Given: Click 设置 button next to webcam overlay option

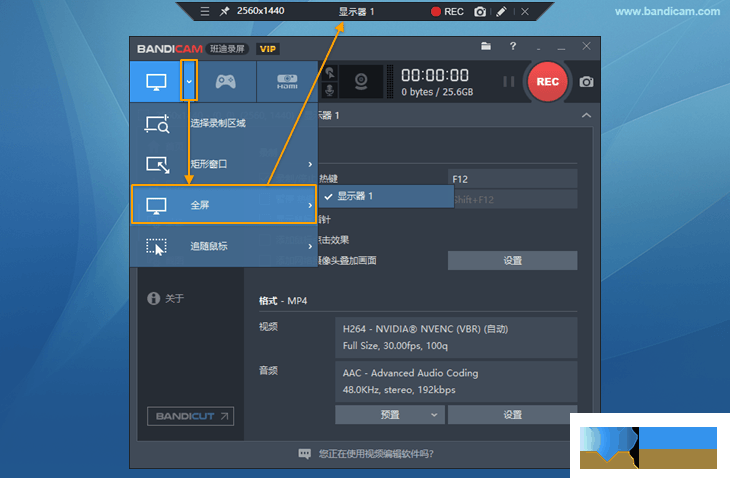Looking at the screenshot, I should pos(512,261).
